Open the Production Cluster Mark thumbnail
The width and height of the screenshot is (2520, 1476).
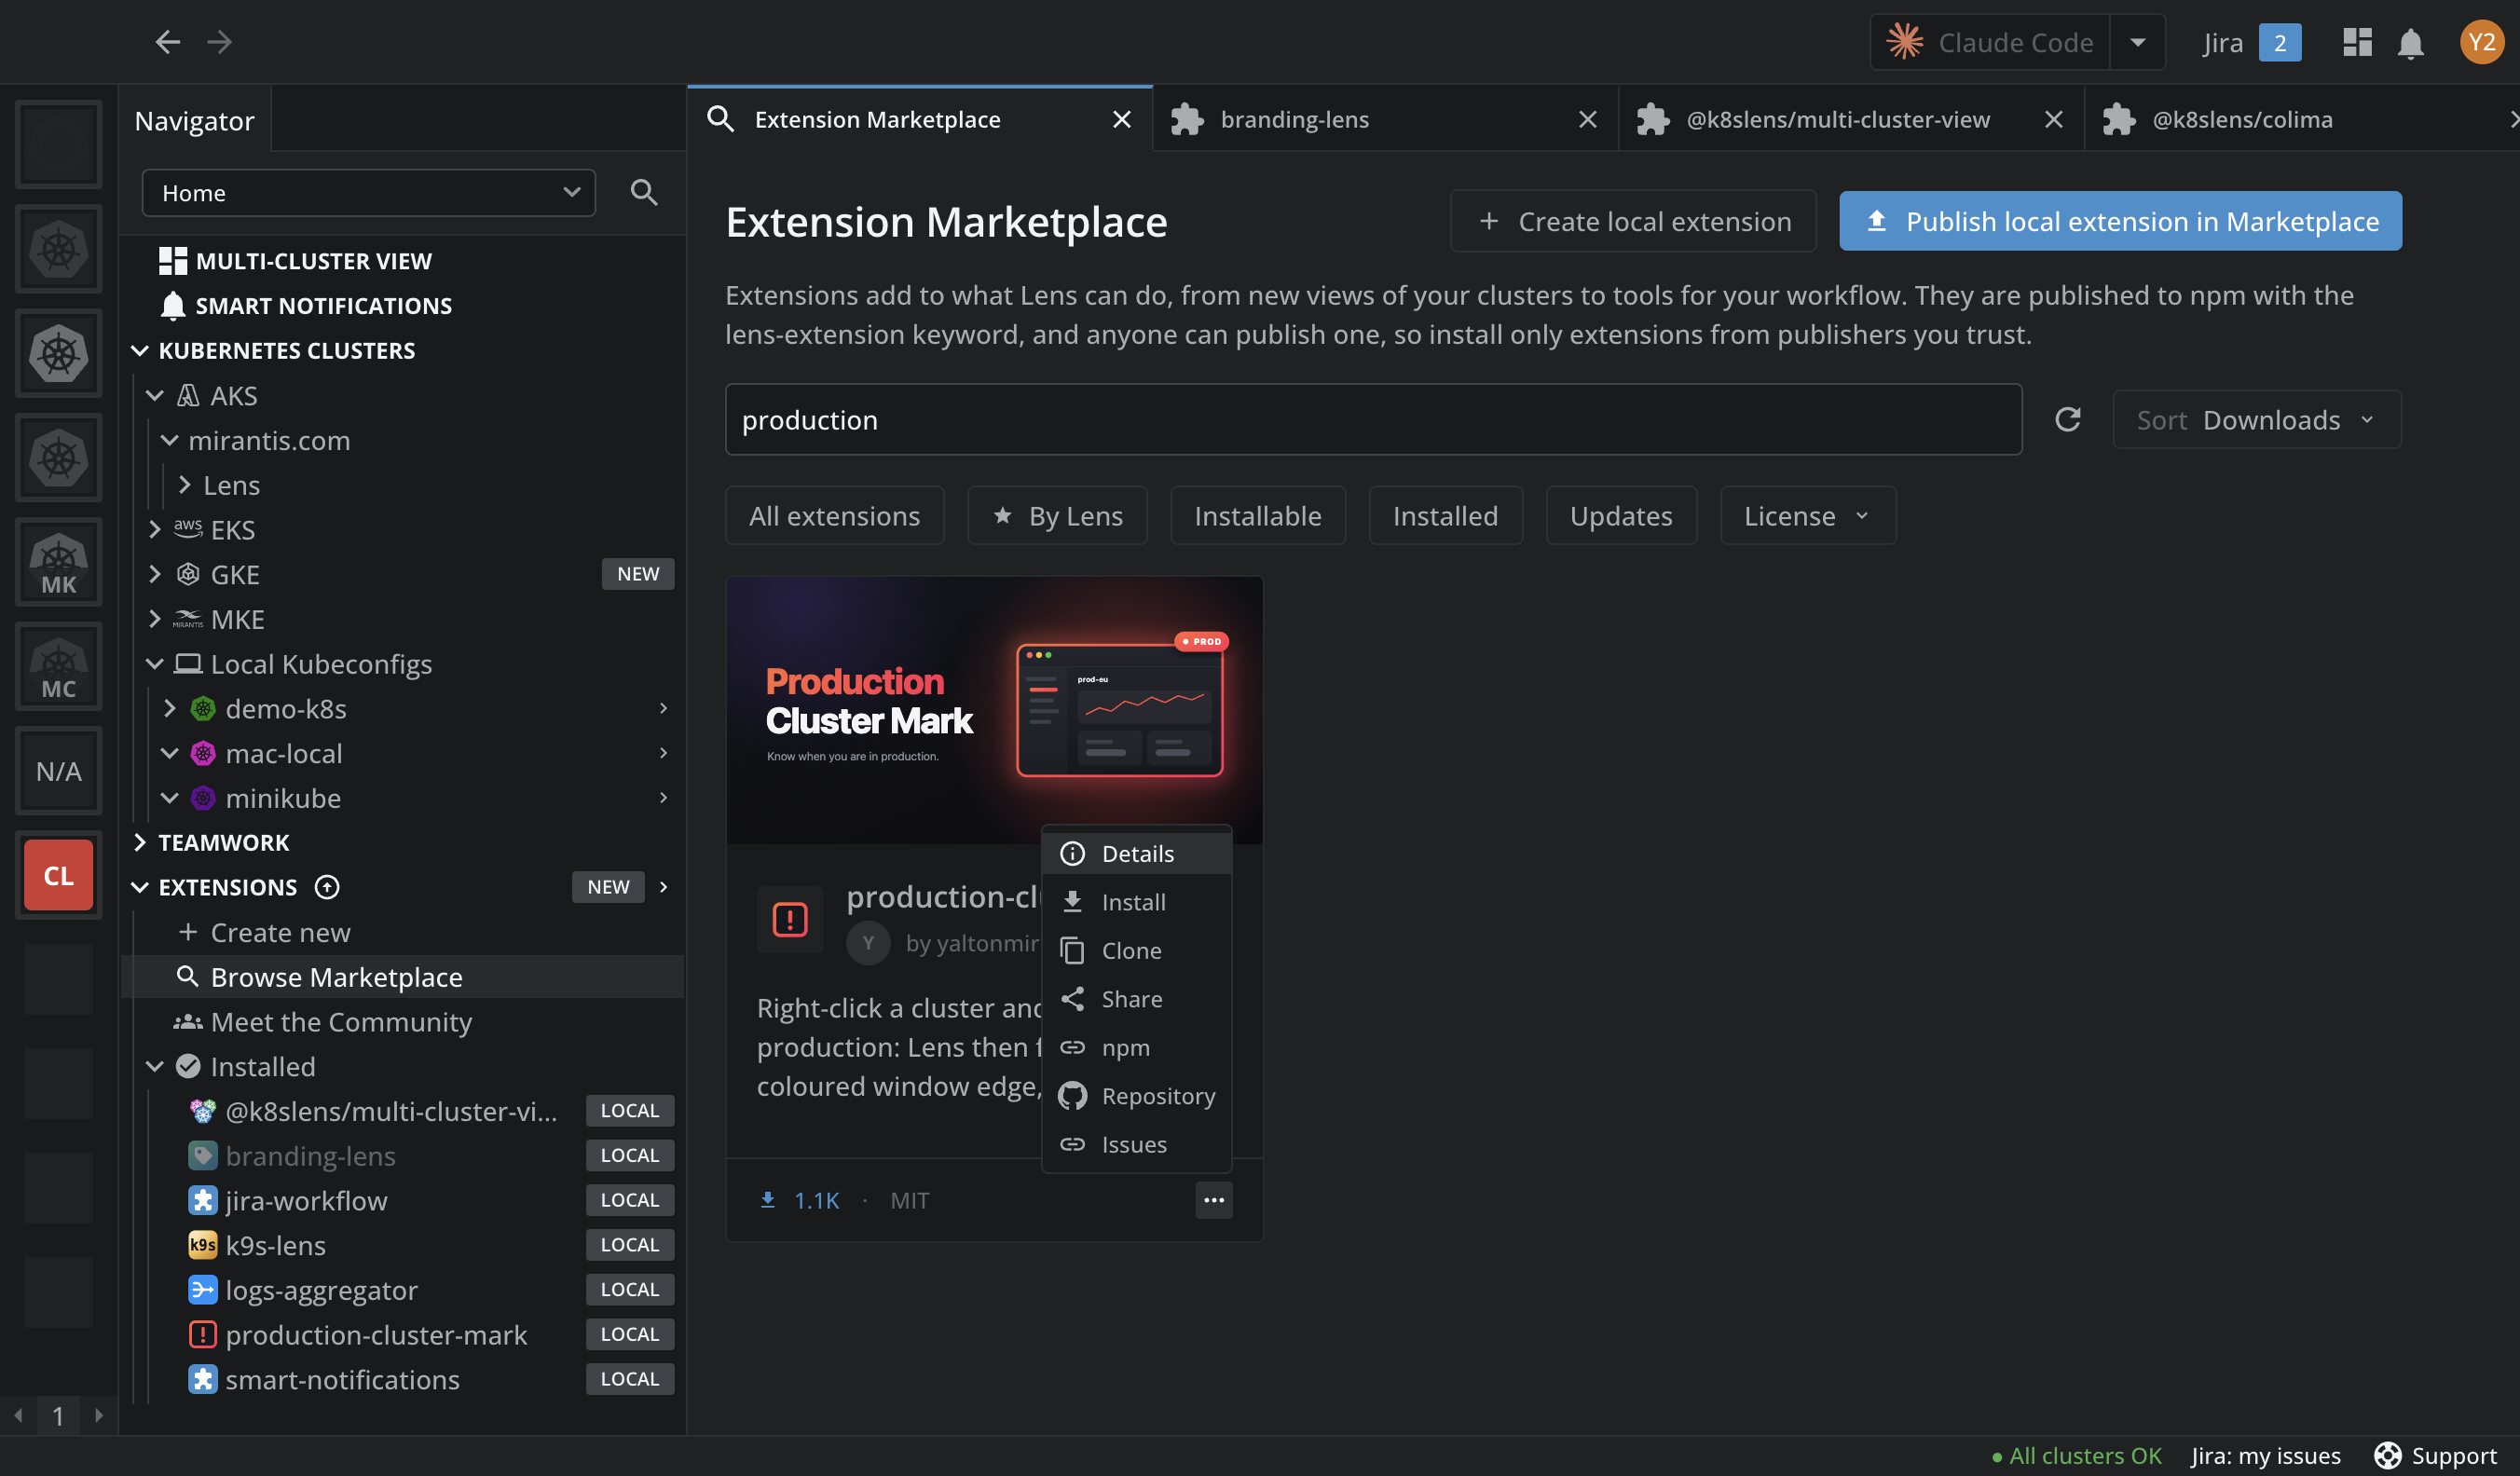[x=994, y=710]
